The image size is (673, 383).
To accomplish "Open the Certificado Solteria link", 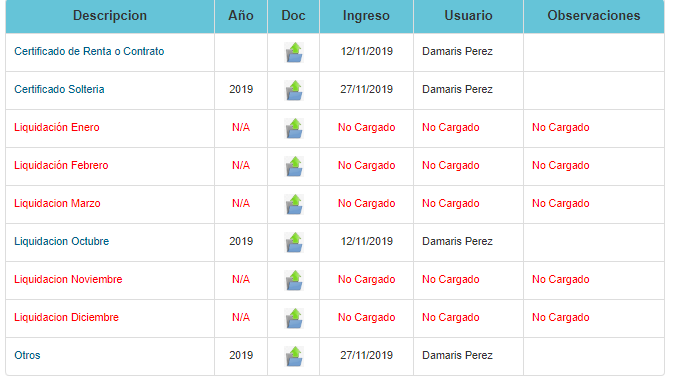I will [x=59, y=89].
